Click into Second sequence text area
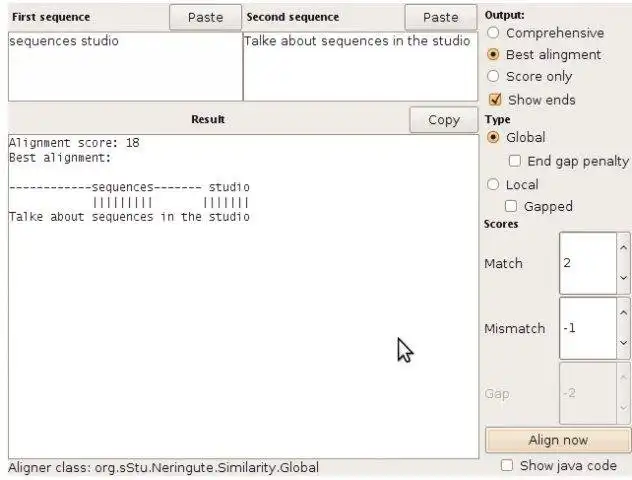This screenshot has height=480, width=632. [x=360, y=66]
